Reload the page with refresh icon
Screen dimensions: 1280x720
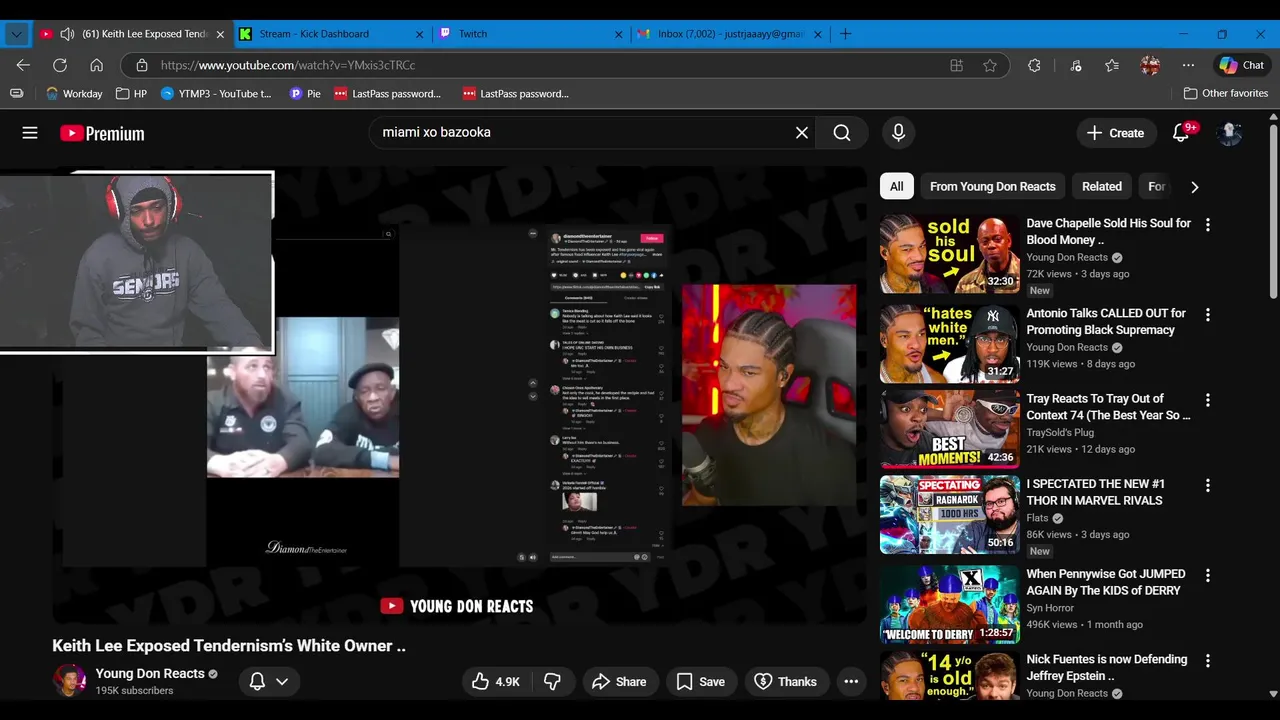pos(60,65)
